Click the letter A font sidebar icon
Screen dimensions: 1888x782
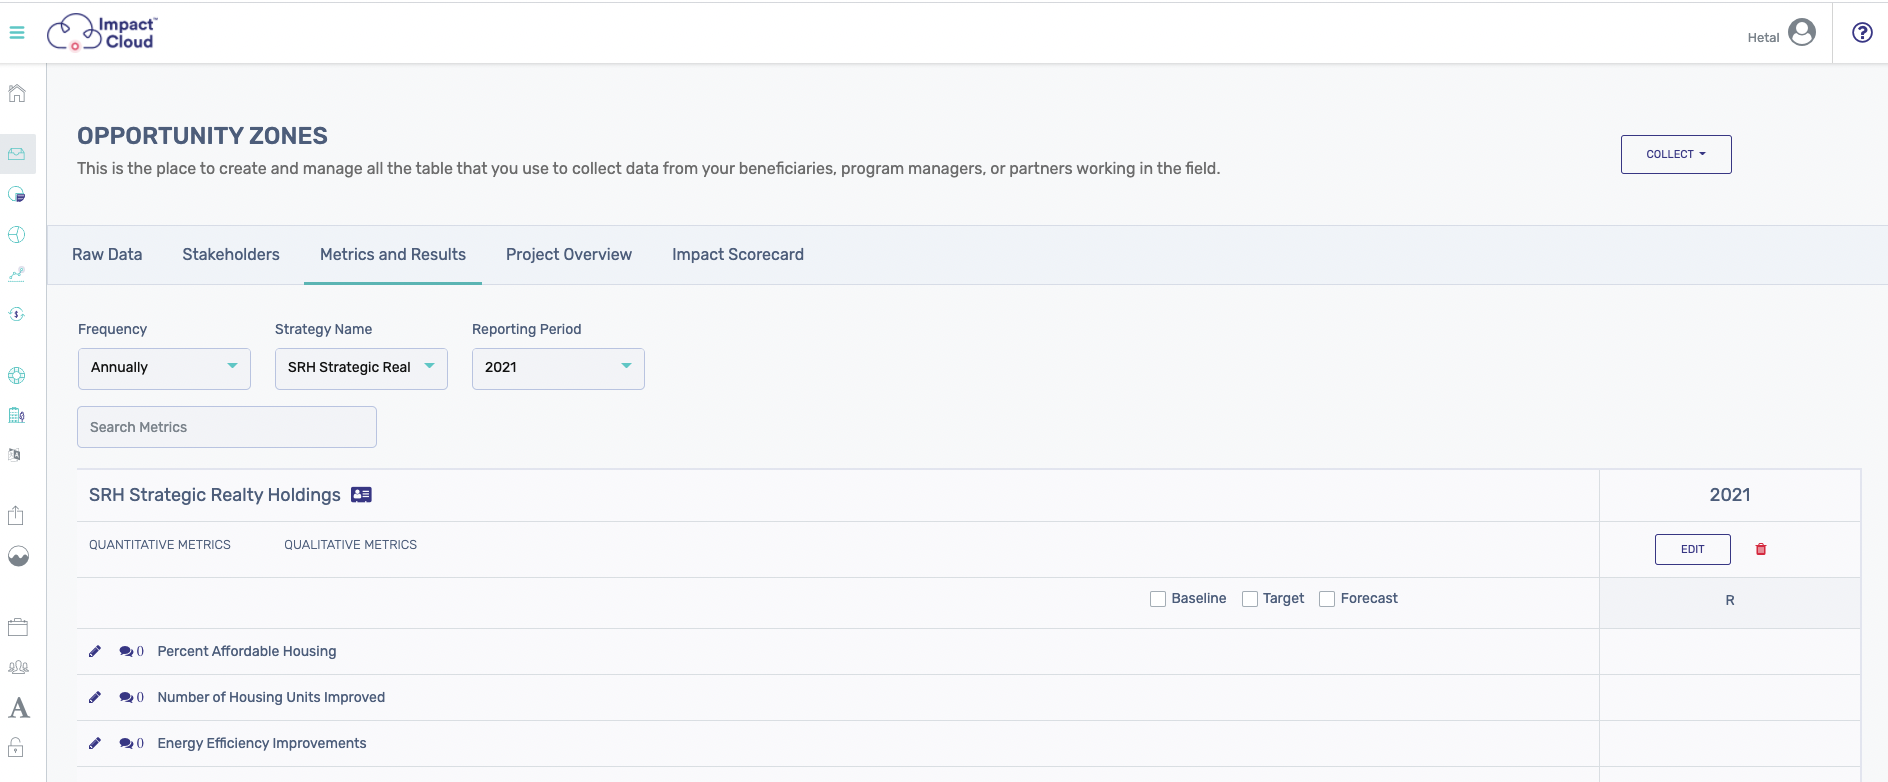(x=19, y=708)
